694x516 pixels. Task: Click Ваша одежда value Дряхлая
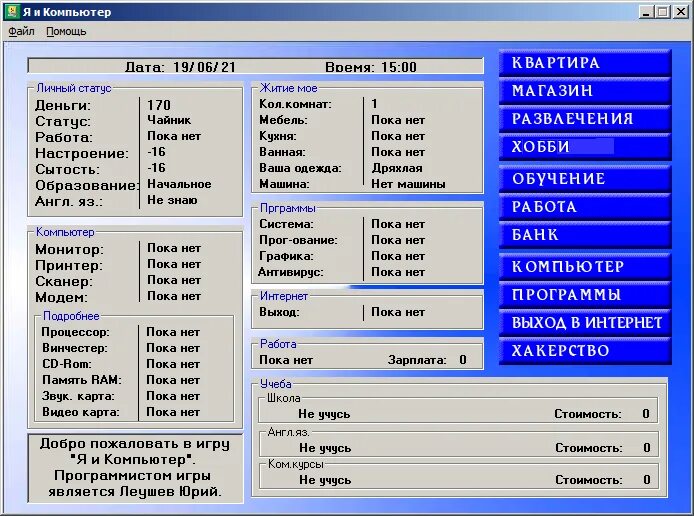(x=397, y=168)
